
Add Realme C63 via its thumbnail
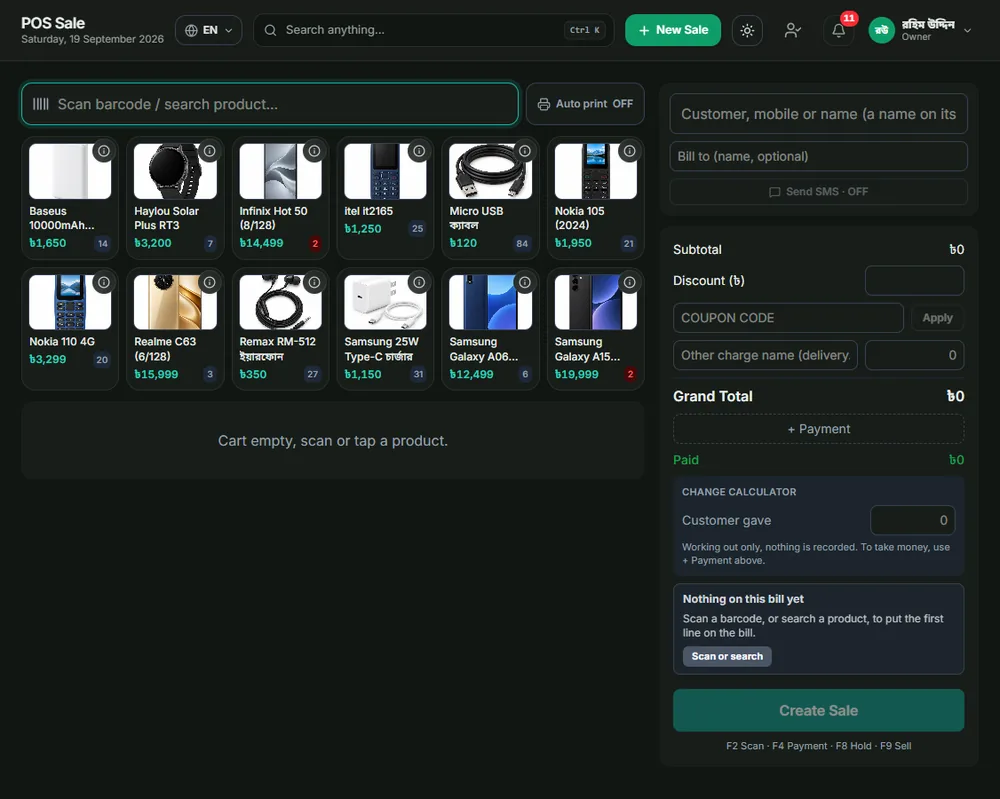pyautogui.click(x=175, y=302)
